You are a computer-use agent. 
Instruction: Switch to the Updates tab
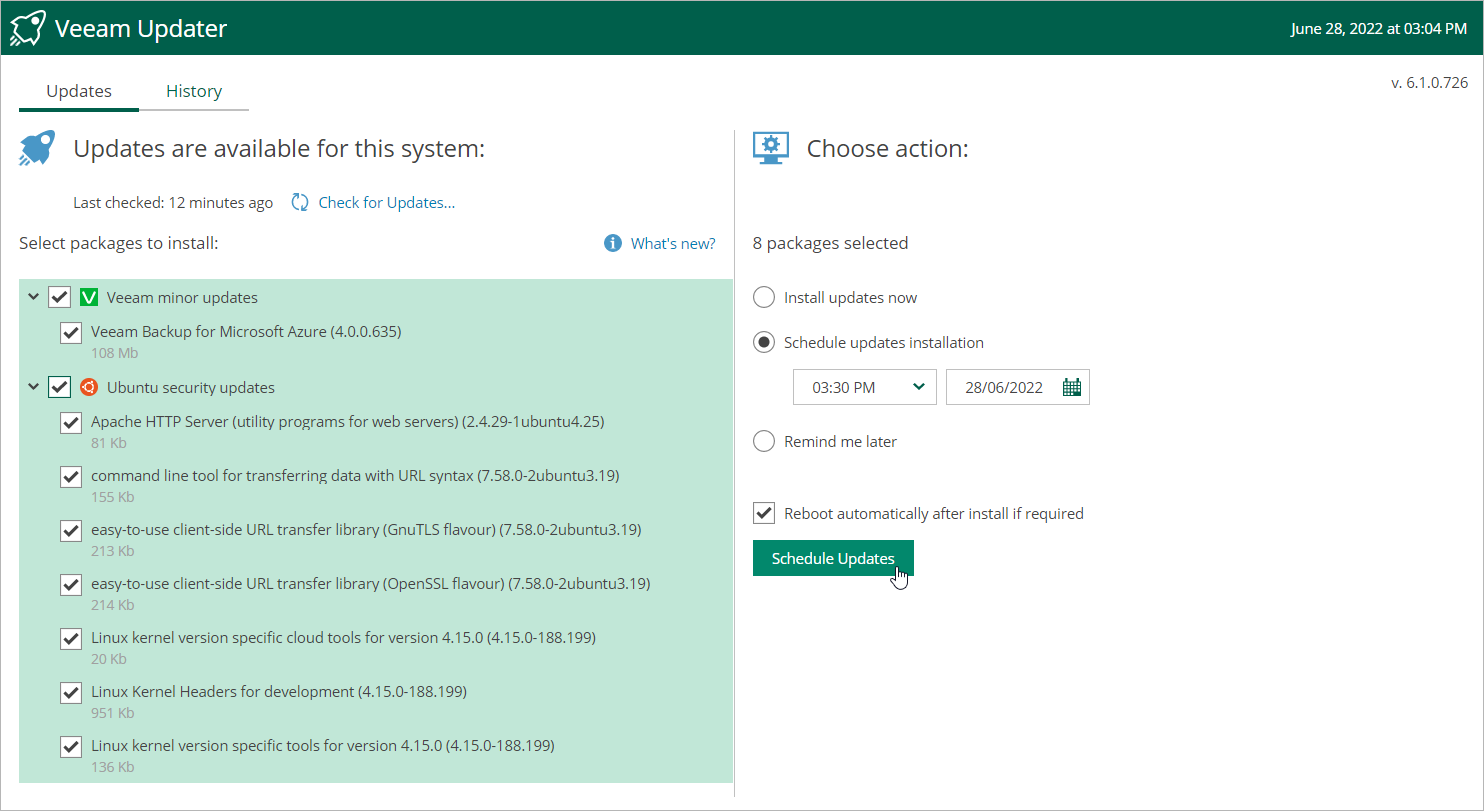tap(79, 91)
